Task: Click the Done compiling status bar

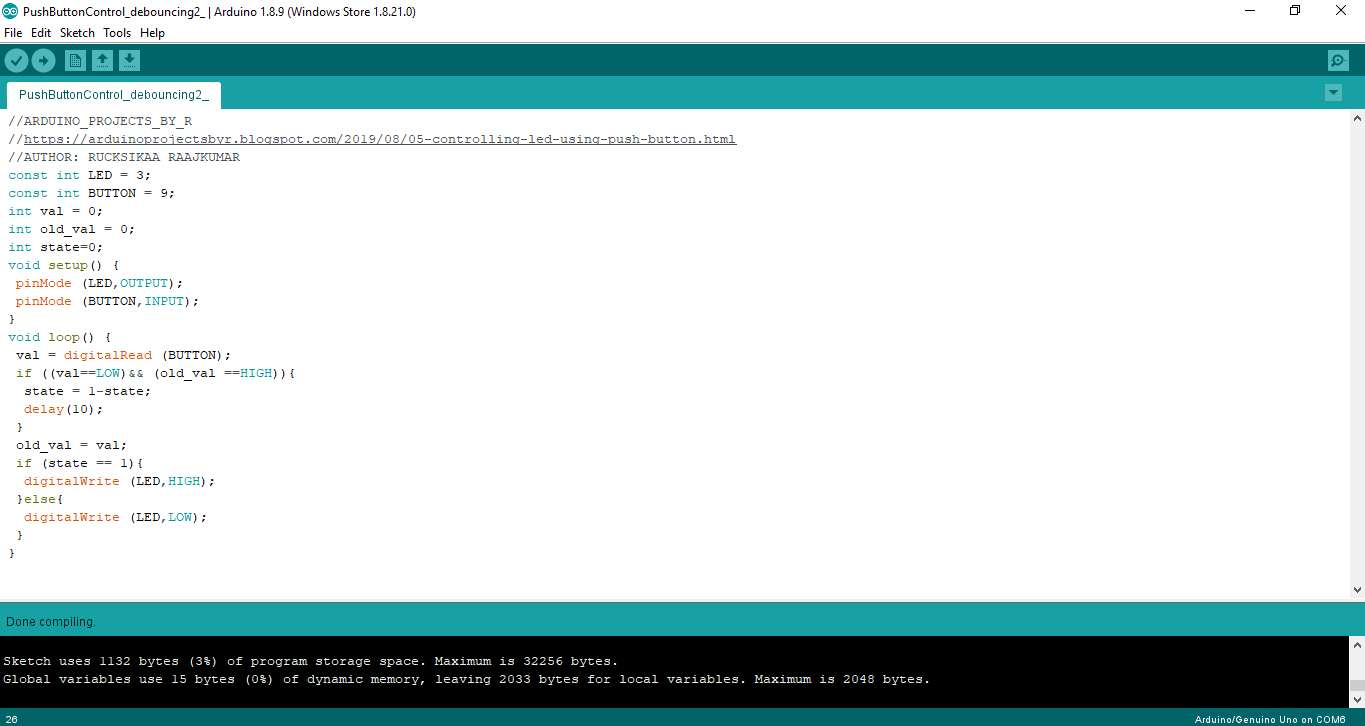Action: click(x=50, y=621)
